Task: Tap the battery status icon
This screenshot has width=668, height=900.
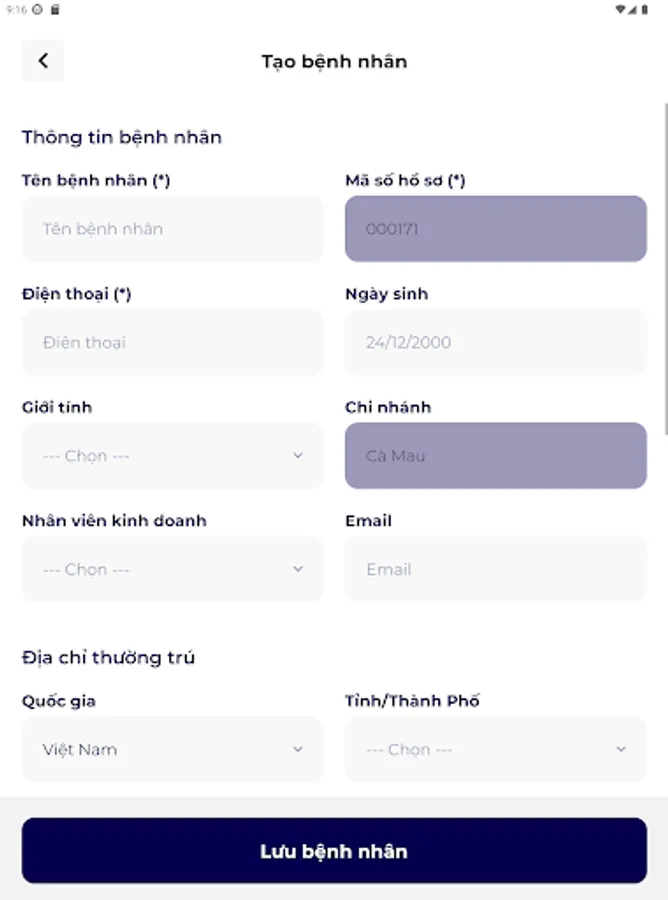Action: click(645, 9)
